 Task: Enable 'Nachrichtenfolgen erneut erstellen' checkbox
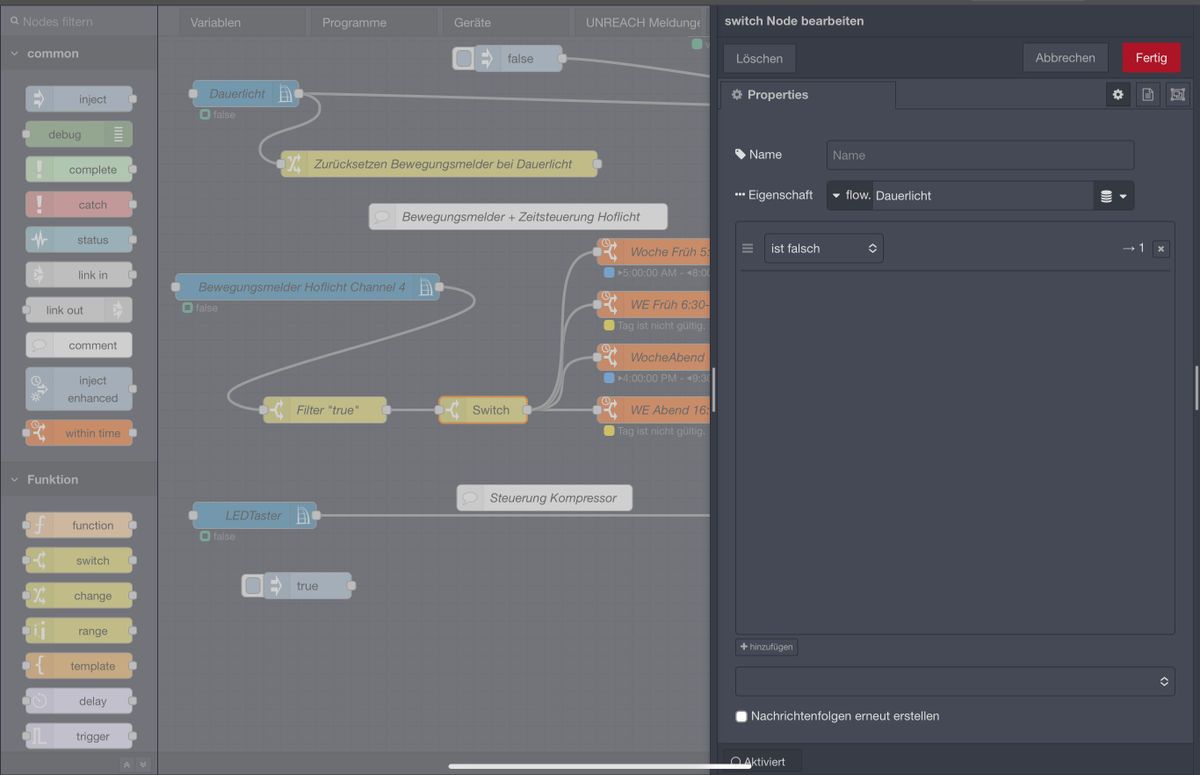[741, 716]
